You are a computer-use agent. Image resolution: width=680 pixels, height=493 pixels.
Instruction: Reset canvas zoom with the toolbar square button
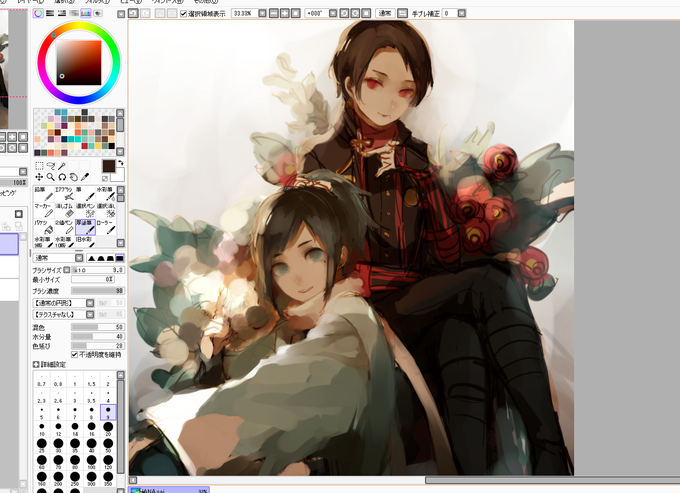(296, 13)
